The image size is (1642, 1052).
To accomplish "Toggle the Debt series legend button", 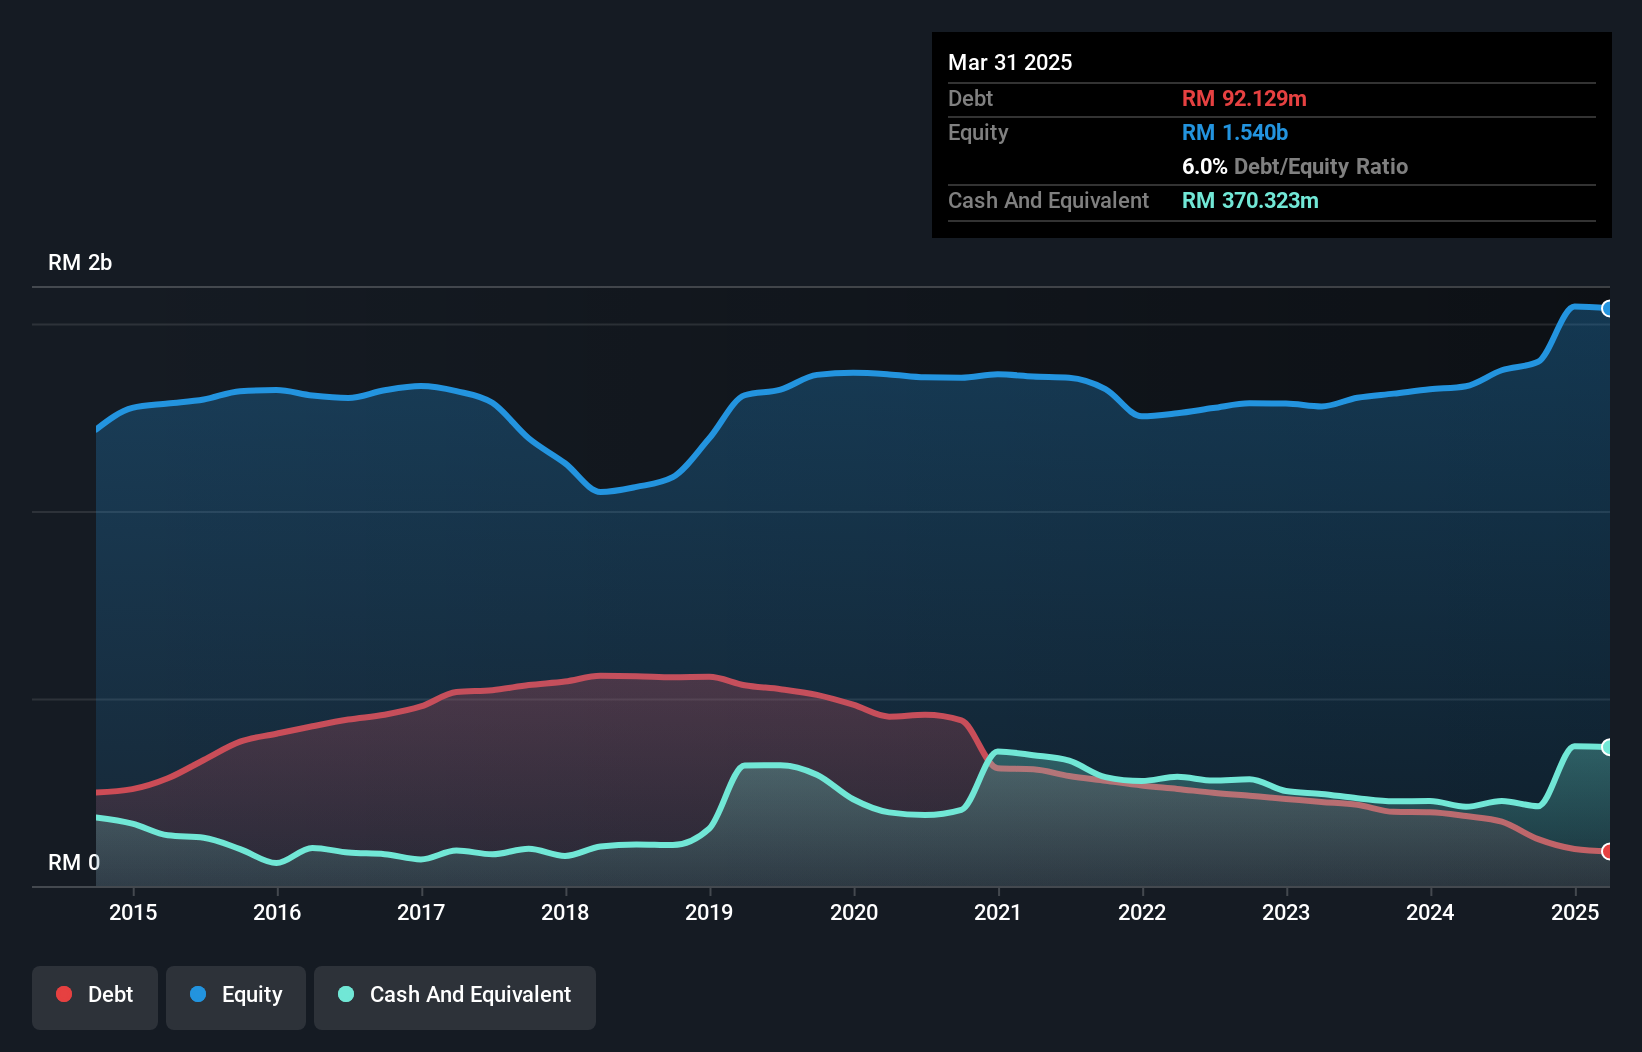I will coord(95,997).
